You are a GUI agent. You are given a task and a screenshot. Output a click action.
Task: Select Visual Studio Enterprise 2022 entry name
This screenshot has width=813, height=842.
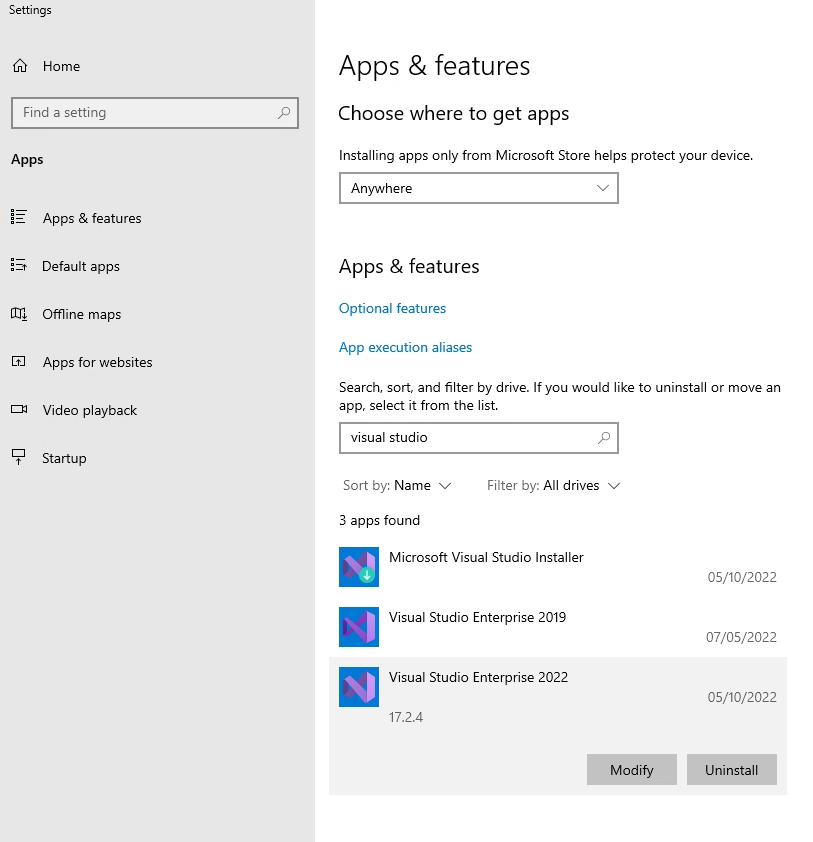pyautogui.click(x=478, y=677)
